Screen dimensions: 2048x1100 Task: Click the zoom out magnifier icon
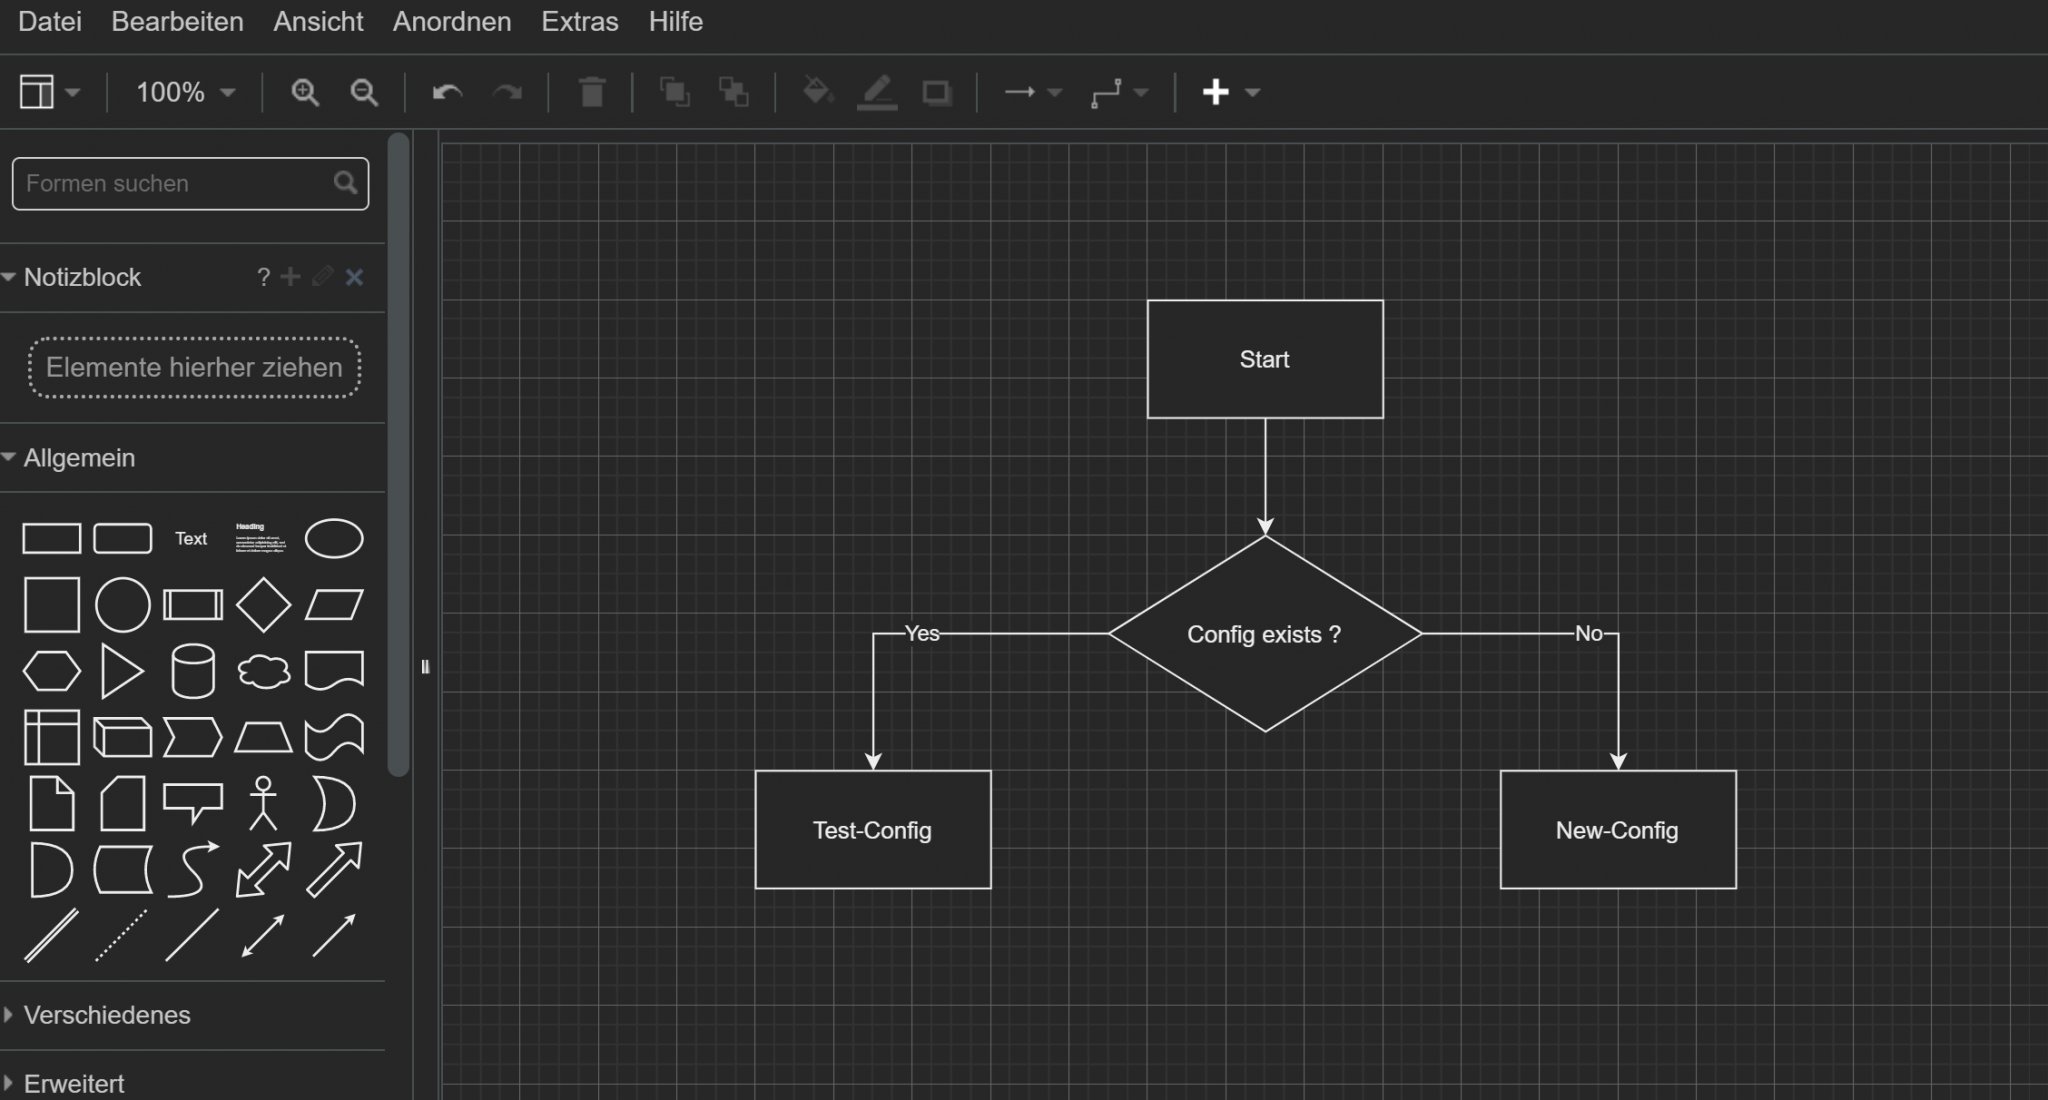click(x=364, y=93)
